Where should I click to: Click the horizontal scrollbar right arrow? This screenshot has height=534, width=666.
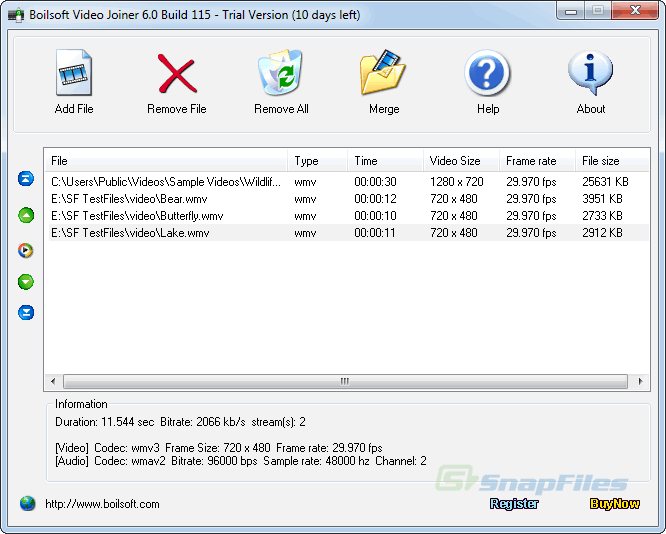(x=640, y=381)
